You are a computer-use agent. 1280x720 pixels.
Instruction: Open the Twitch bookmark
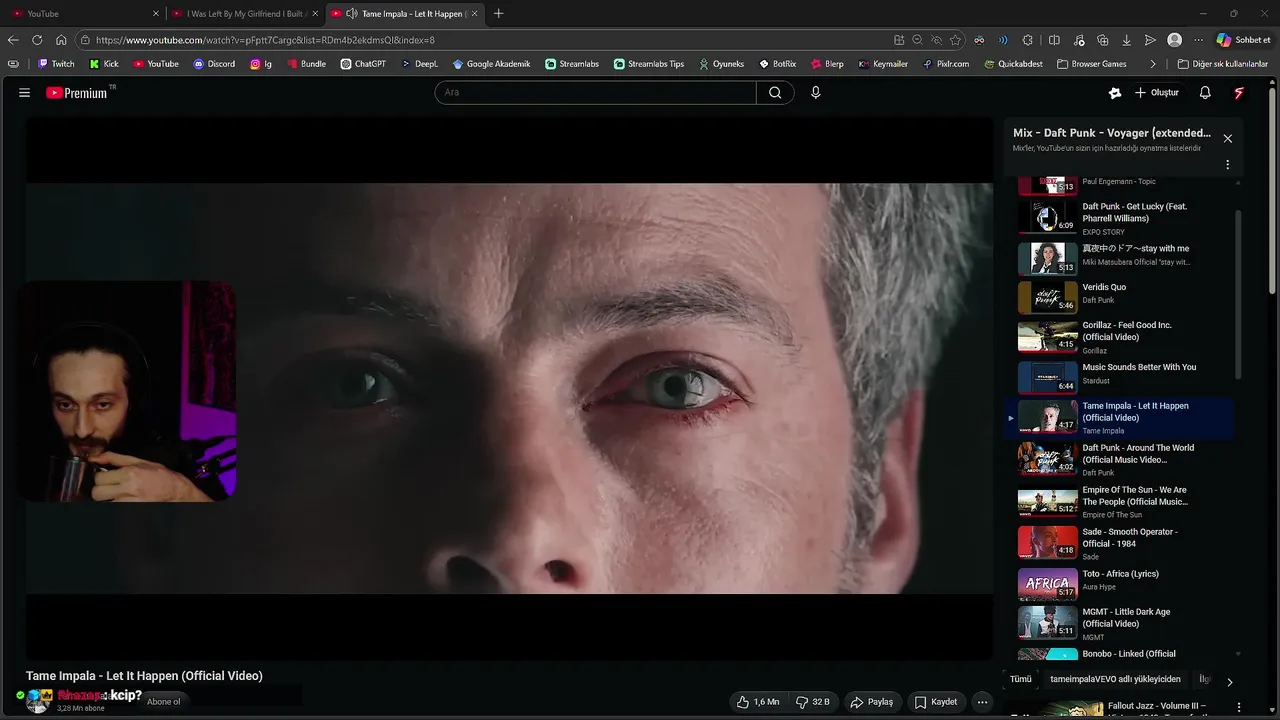[56, 64]
